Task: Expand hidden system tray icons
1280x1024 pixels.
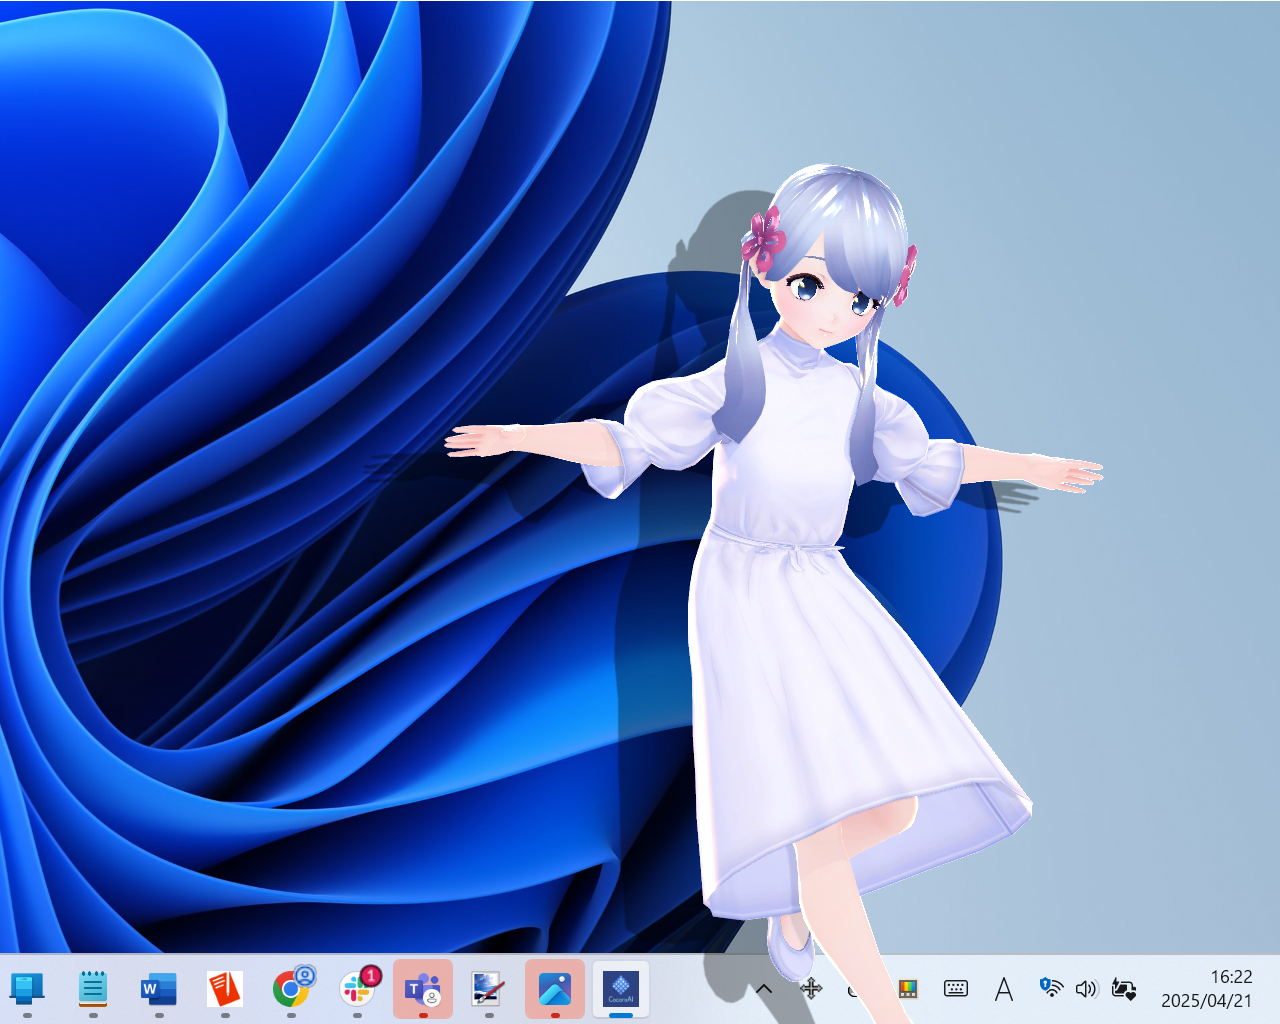Action: [x=763, y=990]
